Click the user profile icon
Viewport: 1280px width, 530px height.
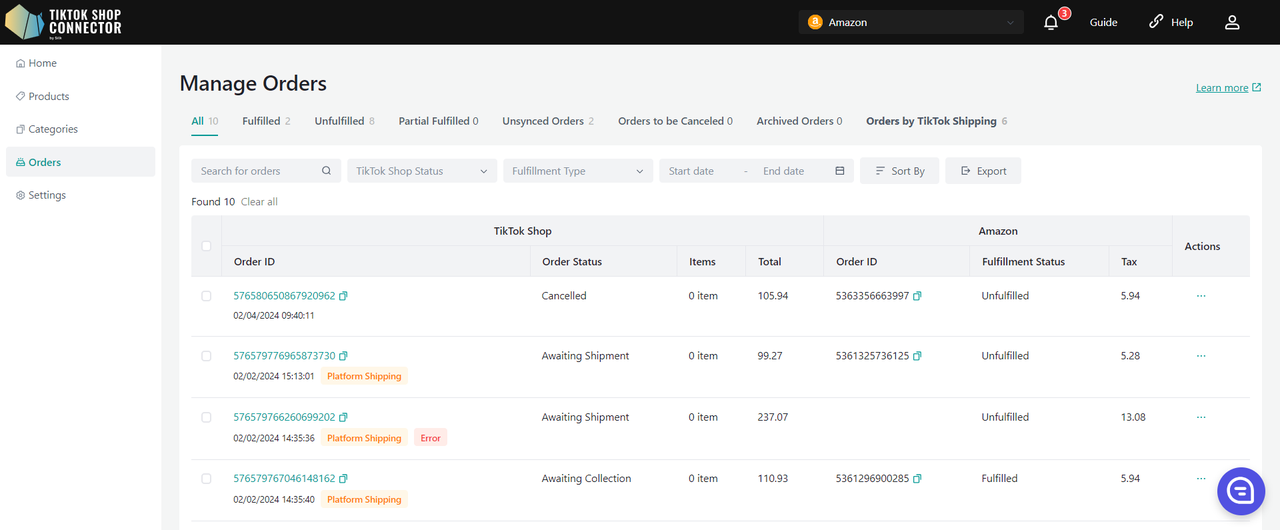click(x=1232, y=22)
